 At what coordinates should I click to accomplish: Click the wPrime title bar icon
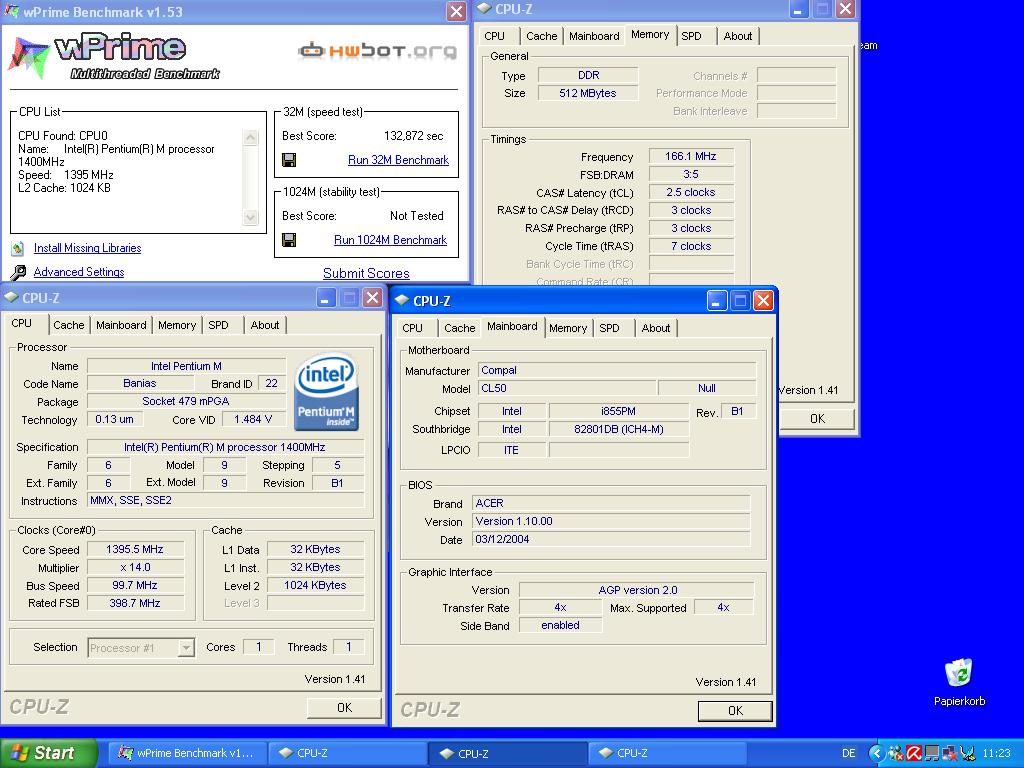(11, 11)
